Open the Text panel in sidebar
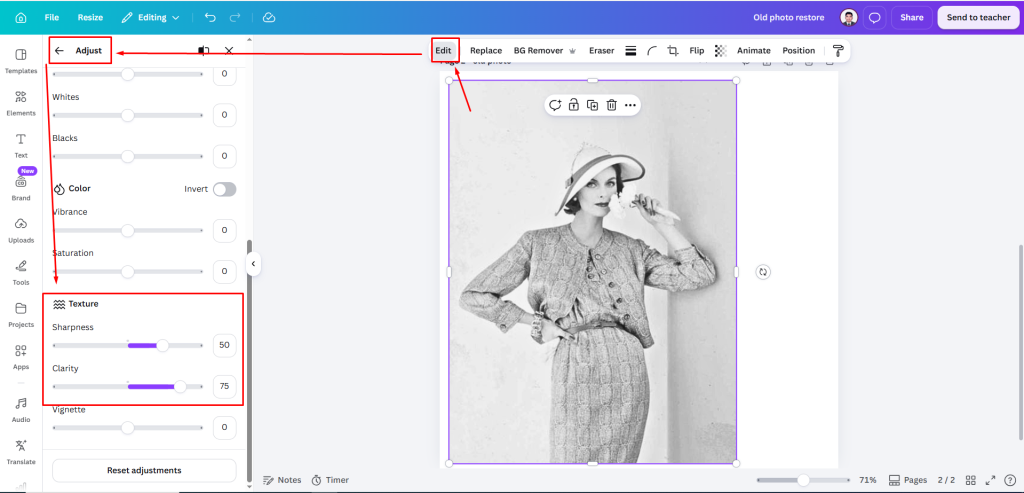Screen dimensions: 1024x493 click(21, 146)
